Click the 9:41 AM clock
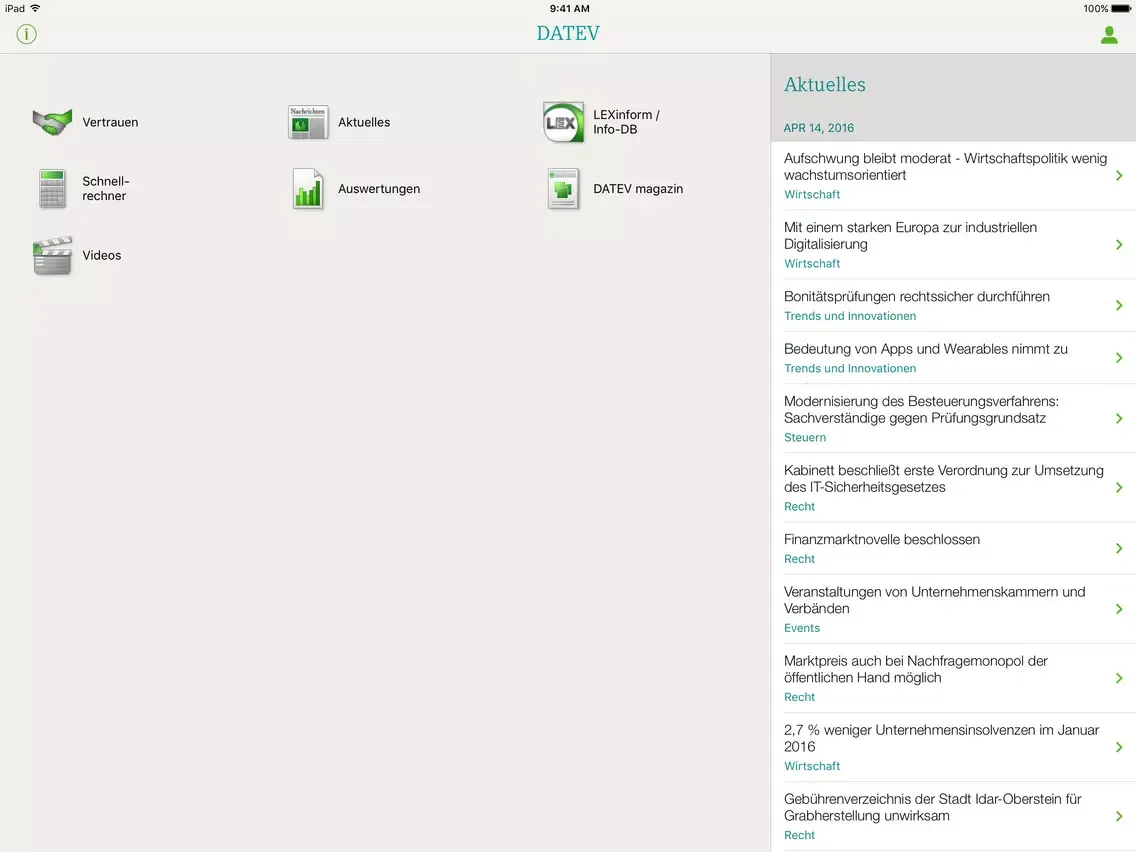 [569, 9]
